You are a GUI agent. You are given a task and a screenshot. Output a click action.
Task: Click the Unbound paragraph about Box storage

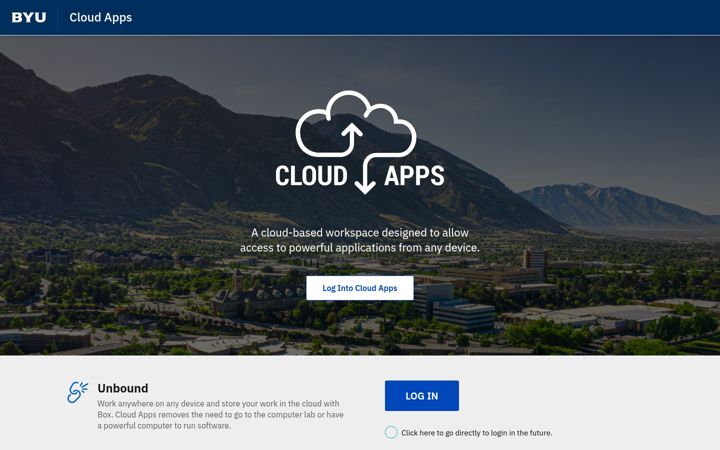tap(220, 415)
